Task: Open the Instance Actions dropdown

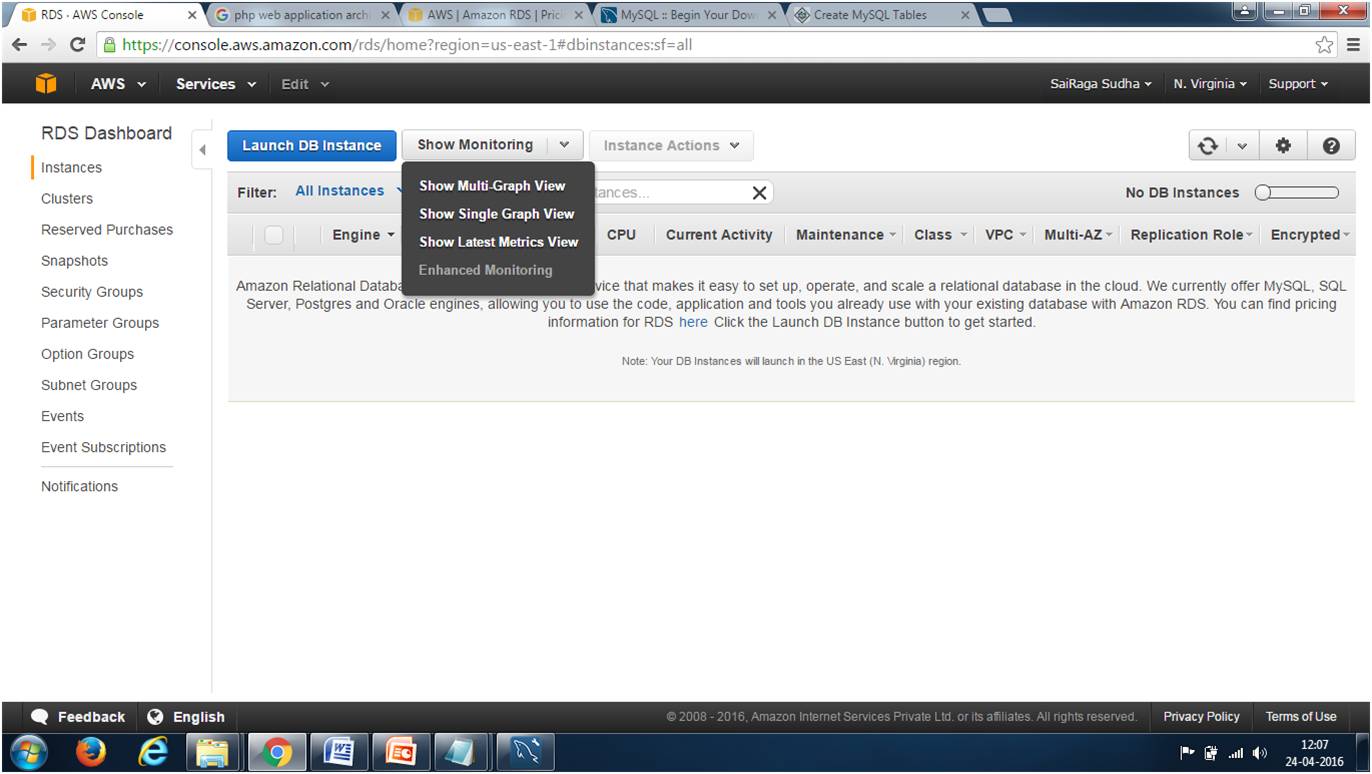Action: [x=671, y=146]
